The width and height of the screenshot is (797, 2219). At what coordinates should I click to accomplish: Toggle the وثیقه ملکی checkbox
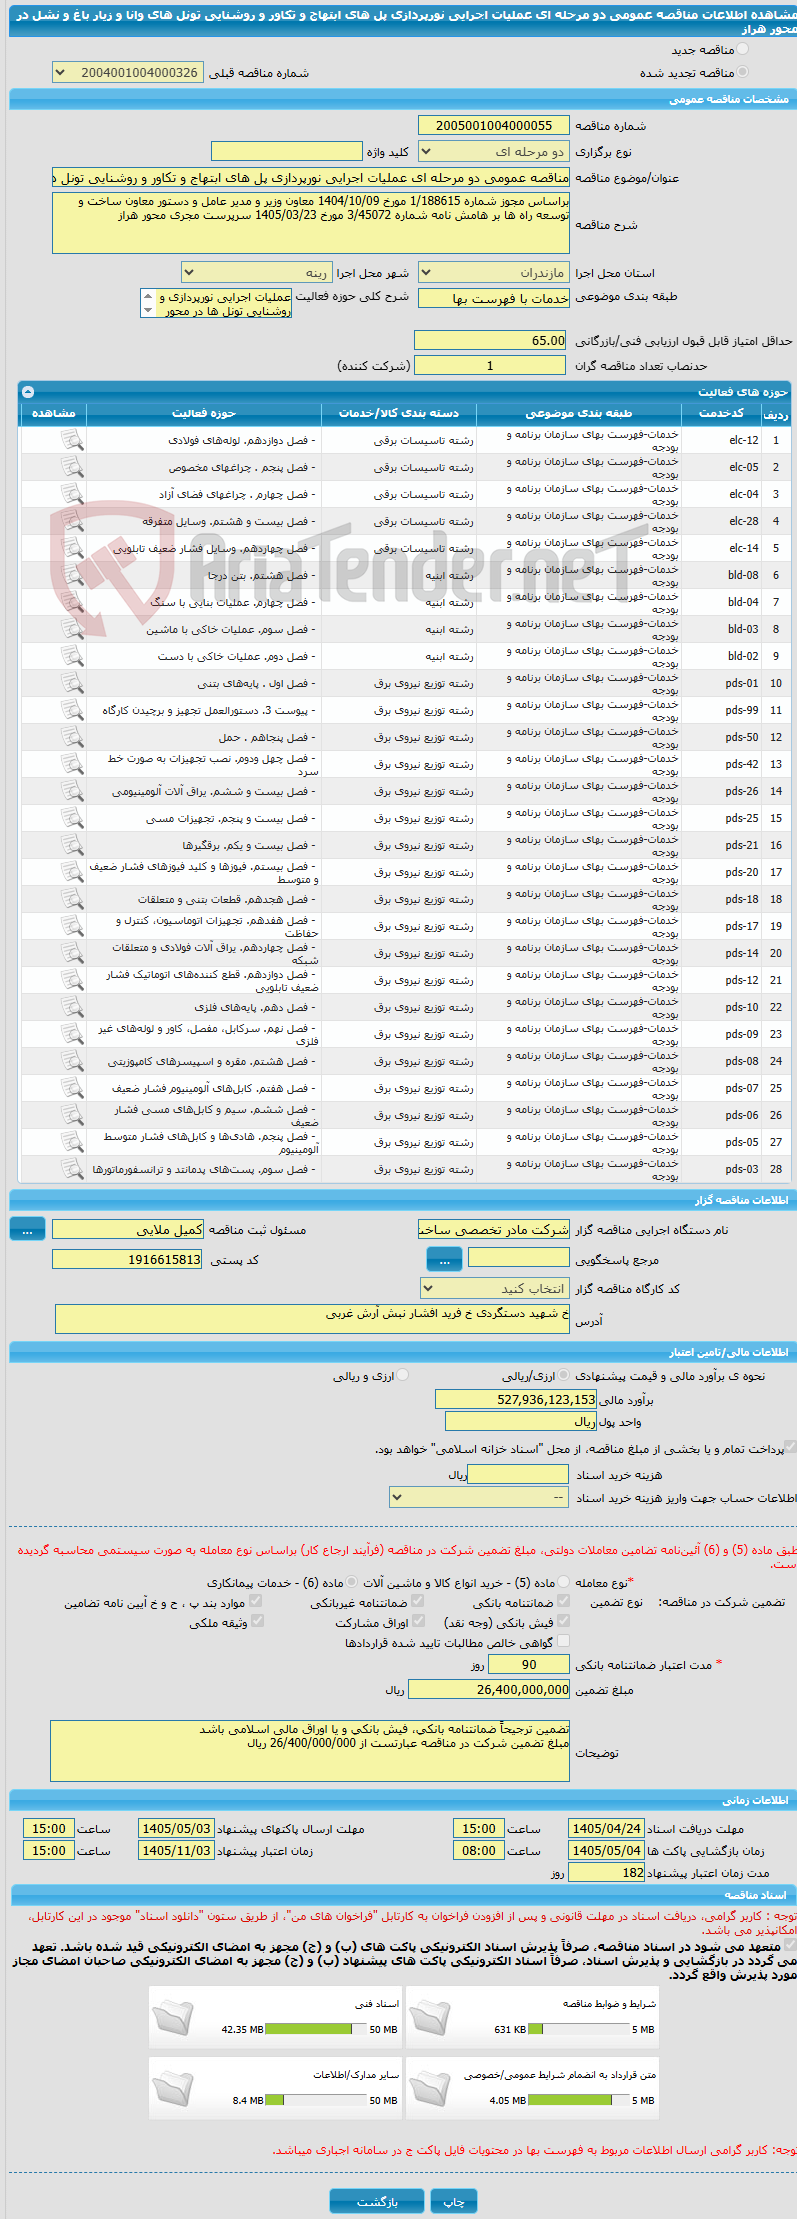click(256, 1621)
